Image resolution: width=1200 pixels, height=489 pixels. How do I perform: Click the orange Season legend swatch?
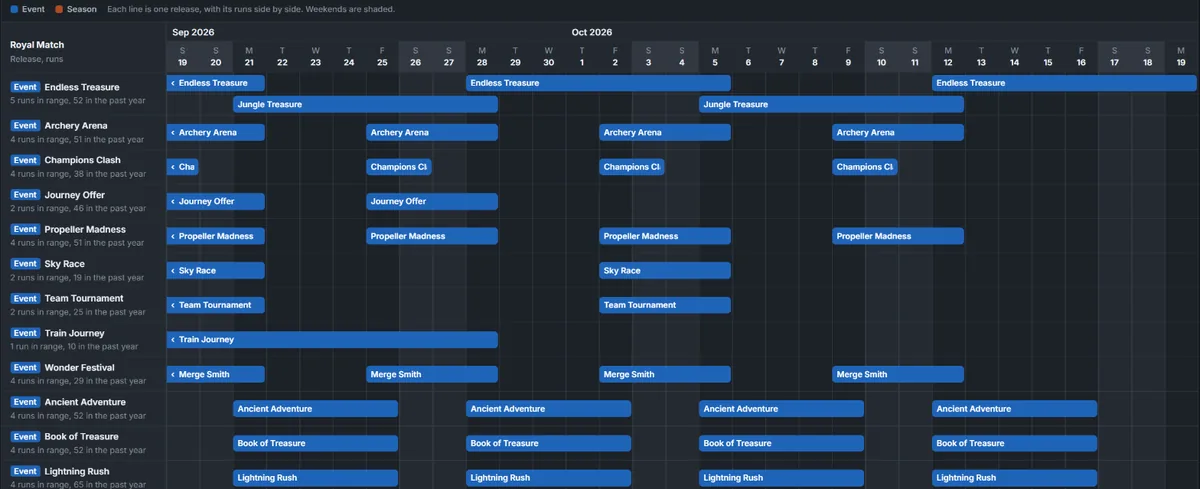(x=59, y=9)
